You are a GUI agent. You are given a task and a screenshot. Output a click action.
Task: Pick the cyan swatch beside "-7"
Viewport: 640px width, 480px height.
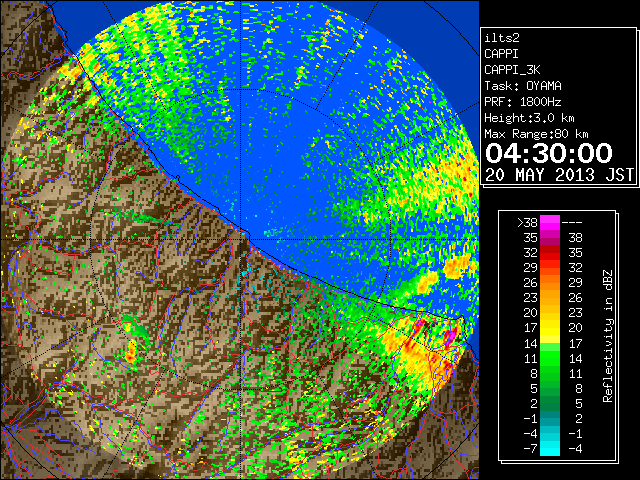coord(550,449)
